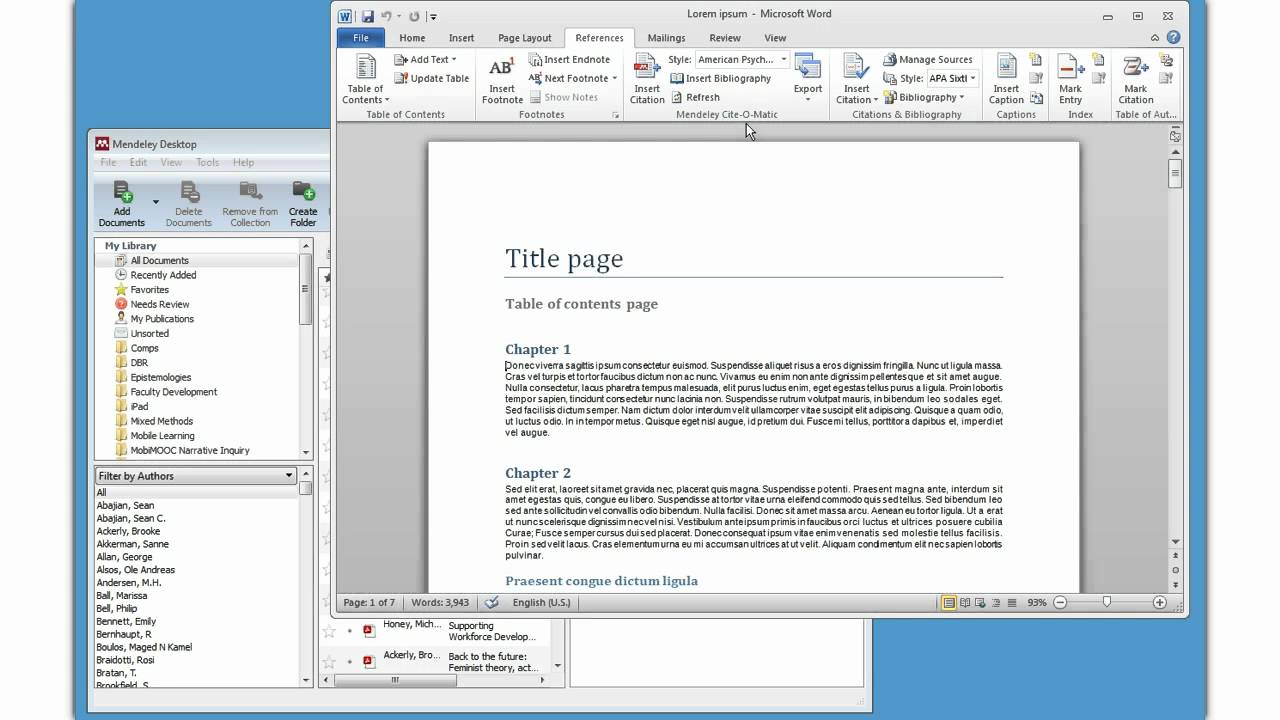Open Bibliography dropdown
Viewport: 1280px width, 720px height.
tap(925, 97)
